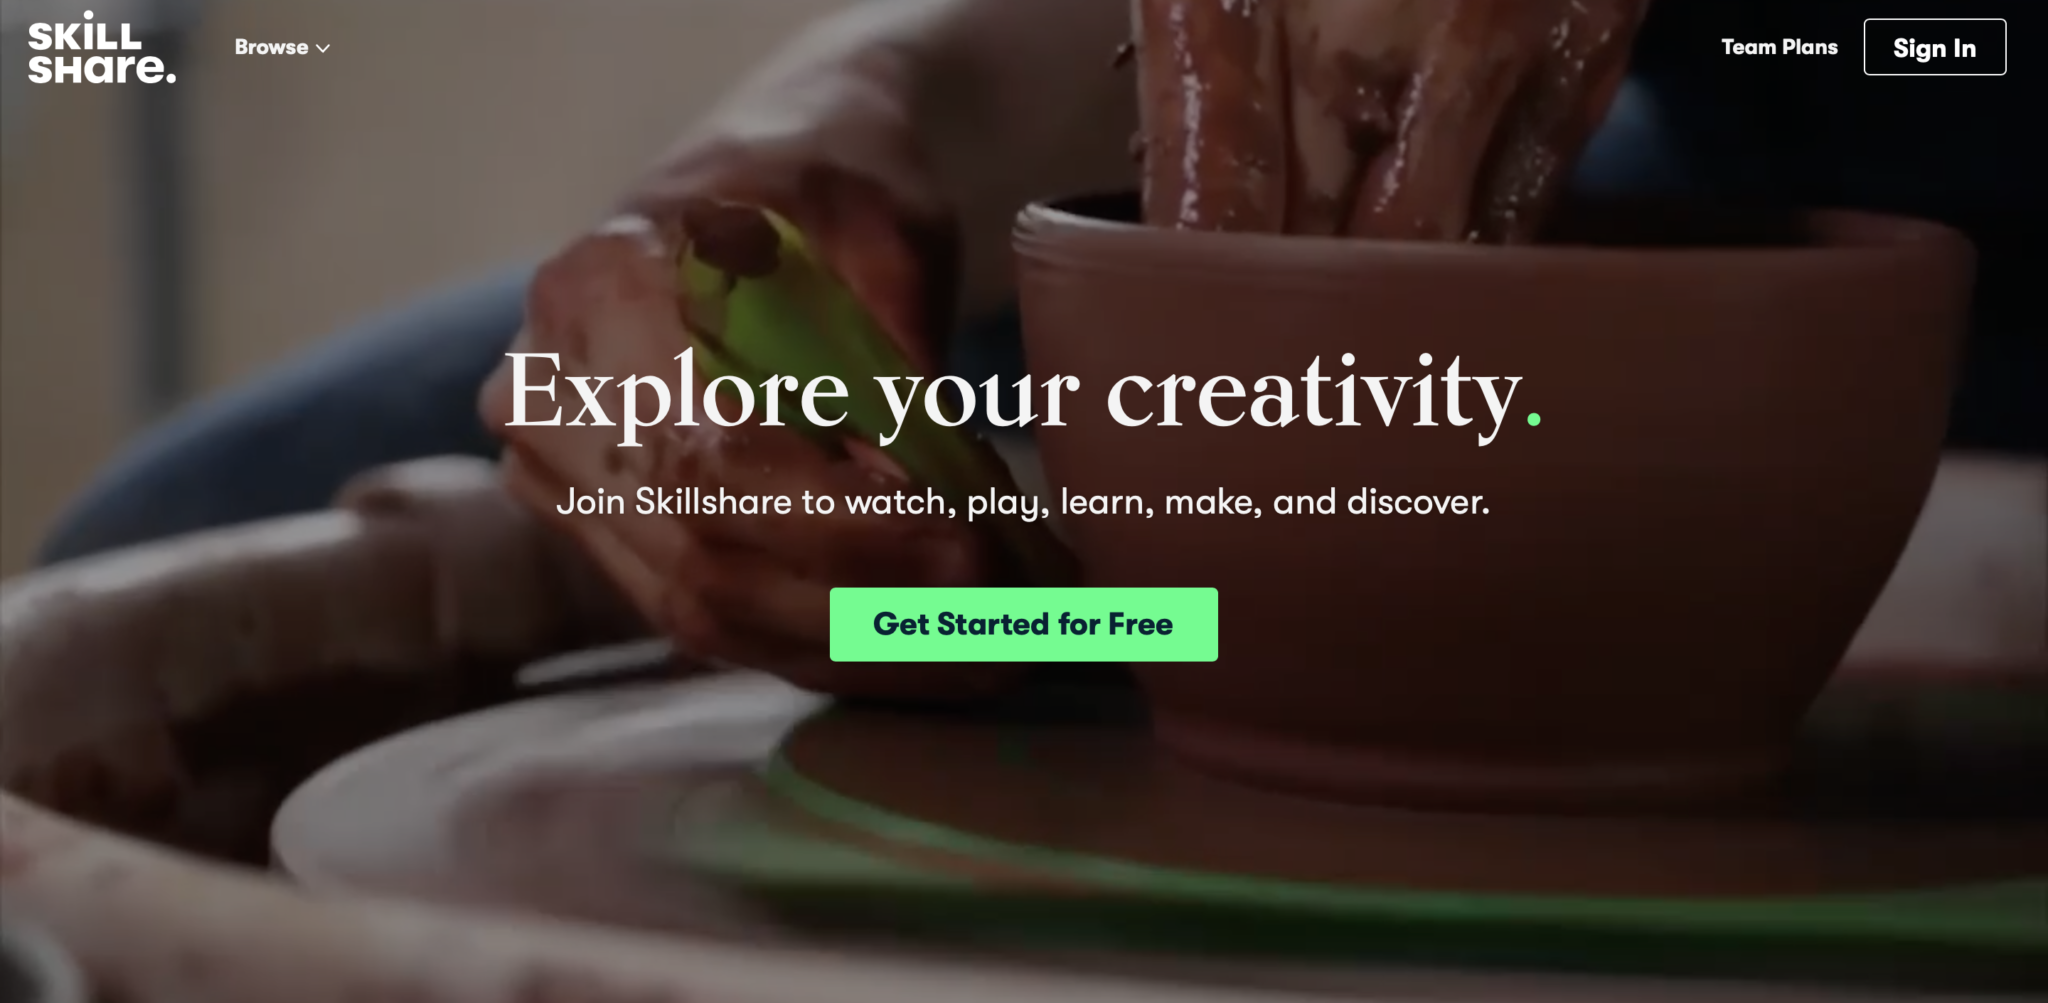
Task: Click the green rim of the wheel
Action: tap(1300, 880)
